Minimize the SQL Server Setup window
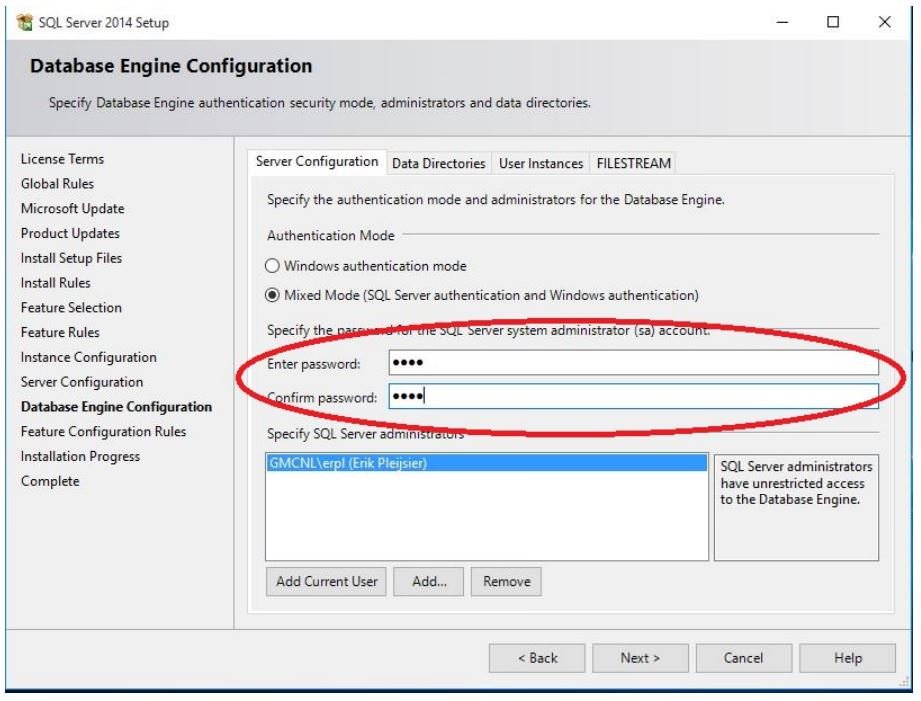This screenshot has height=701, width=921. 782,22
